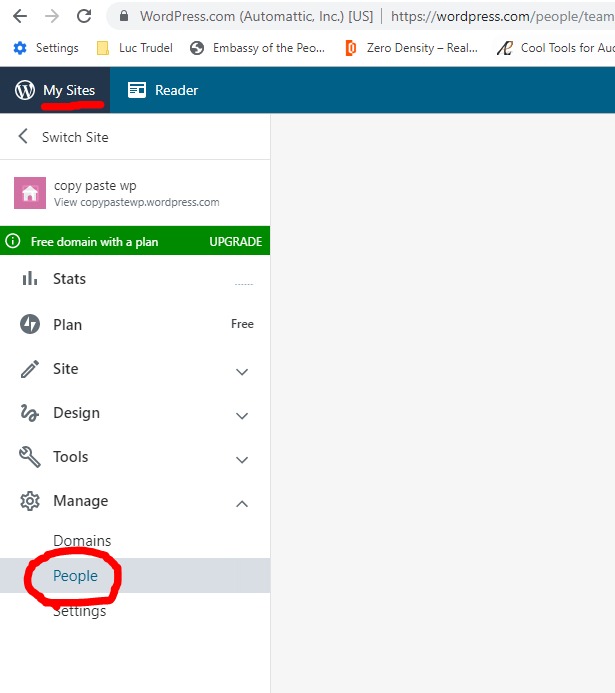This screenshot has width=615, height=693.
Task: Click the copy paste wp site title
Action: (95, 186)
